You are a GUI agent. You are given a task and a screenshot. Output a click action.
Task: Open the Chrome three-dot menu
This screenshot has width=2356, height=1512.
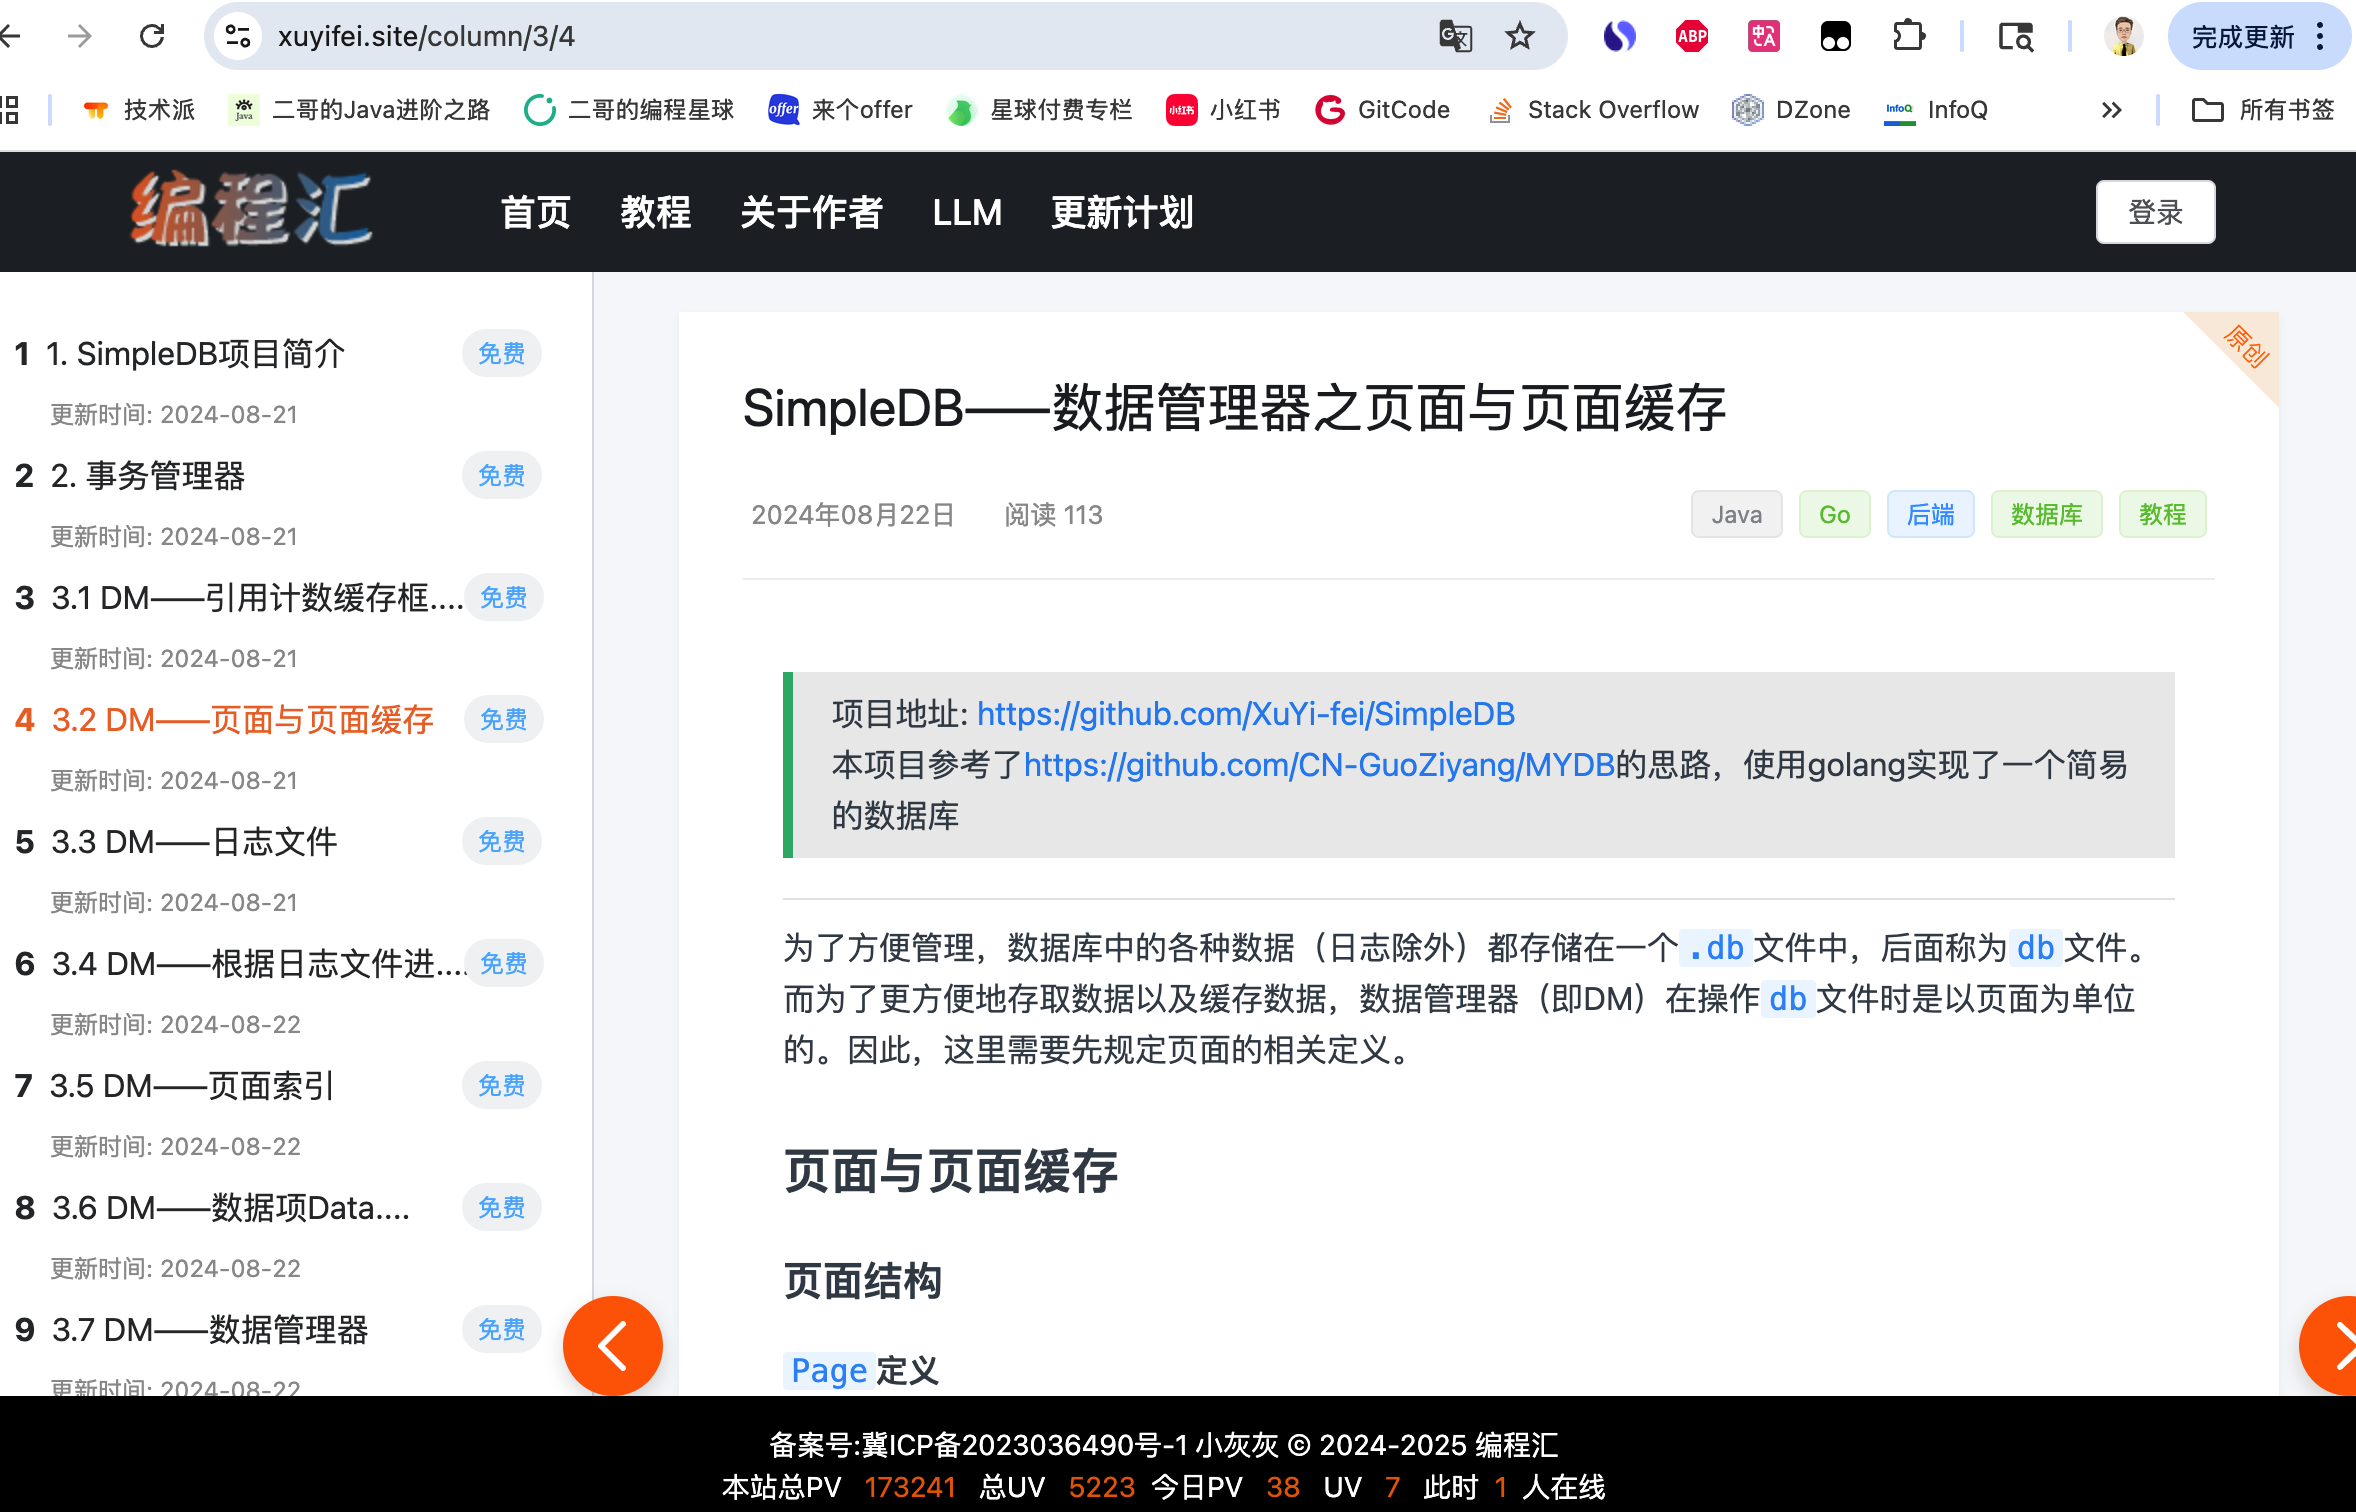(x=2320, y=37)
